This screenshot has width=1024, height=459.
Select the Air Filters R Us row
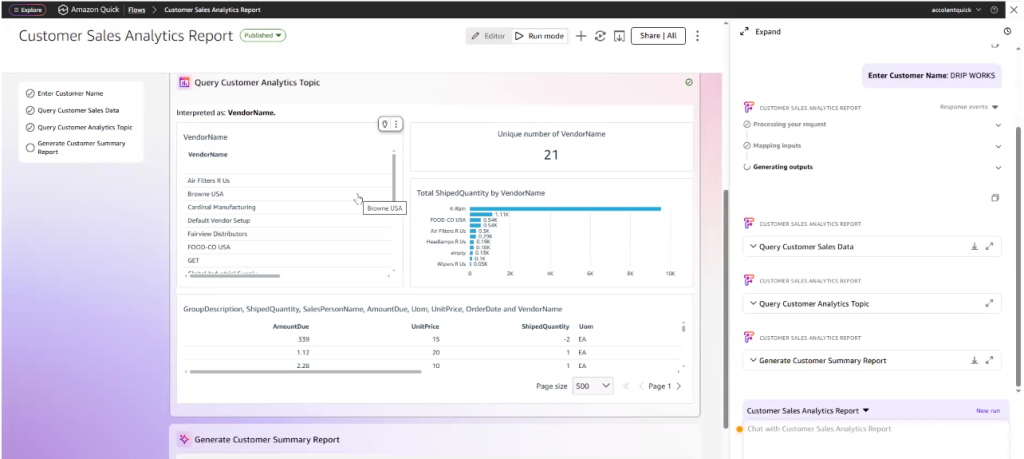pos(287,181)
